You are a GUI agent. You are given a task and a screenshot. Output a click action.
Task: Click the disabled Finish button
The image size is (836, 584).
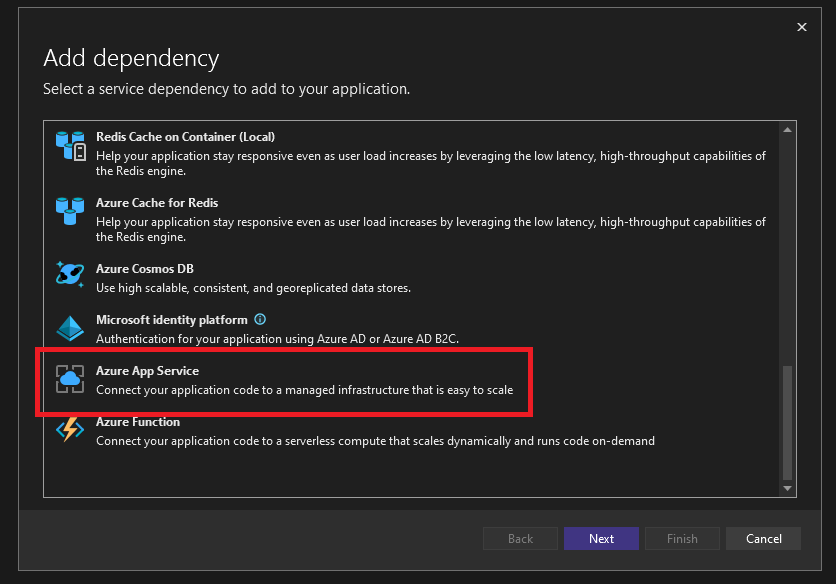point(682,539)
